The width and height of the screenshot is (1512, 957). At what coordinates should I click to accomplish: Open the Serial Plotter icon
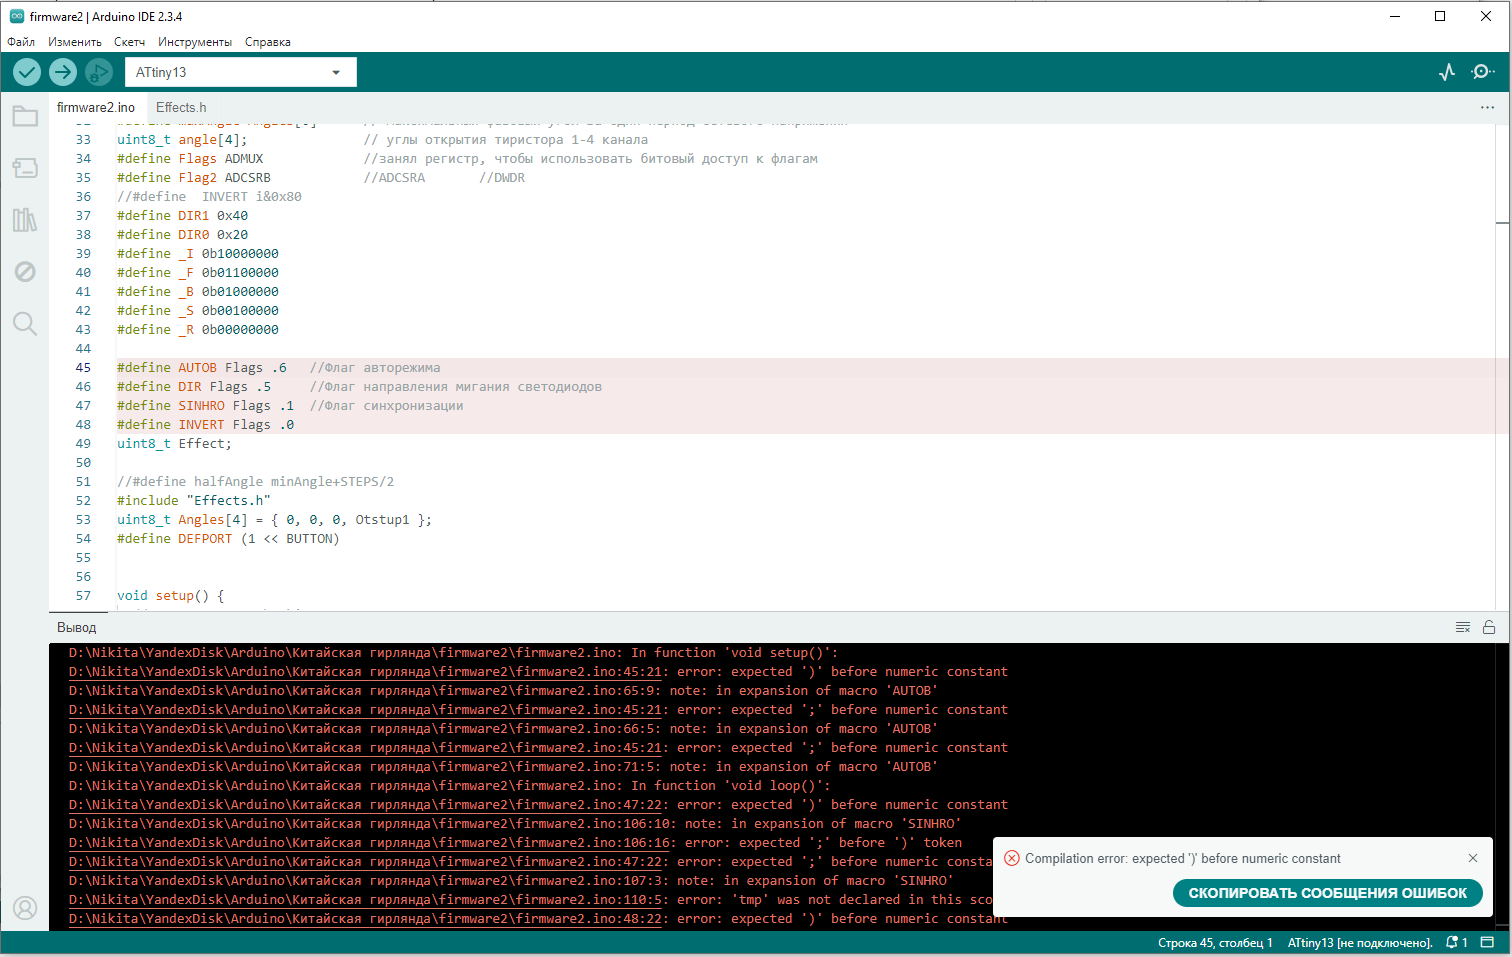coord(1447,72)
